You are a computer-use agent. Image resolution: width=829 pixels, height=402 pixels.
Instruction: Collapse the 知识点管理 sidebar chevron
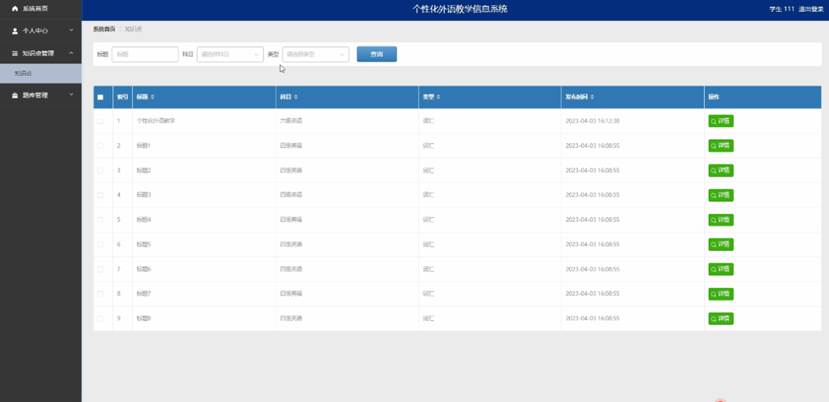[x=71, y=53]
